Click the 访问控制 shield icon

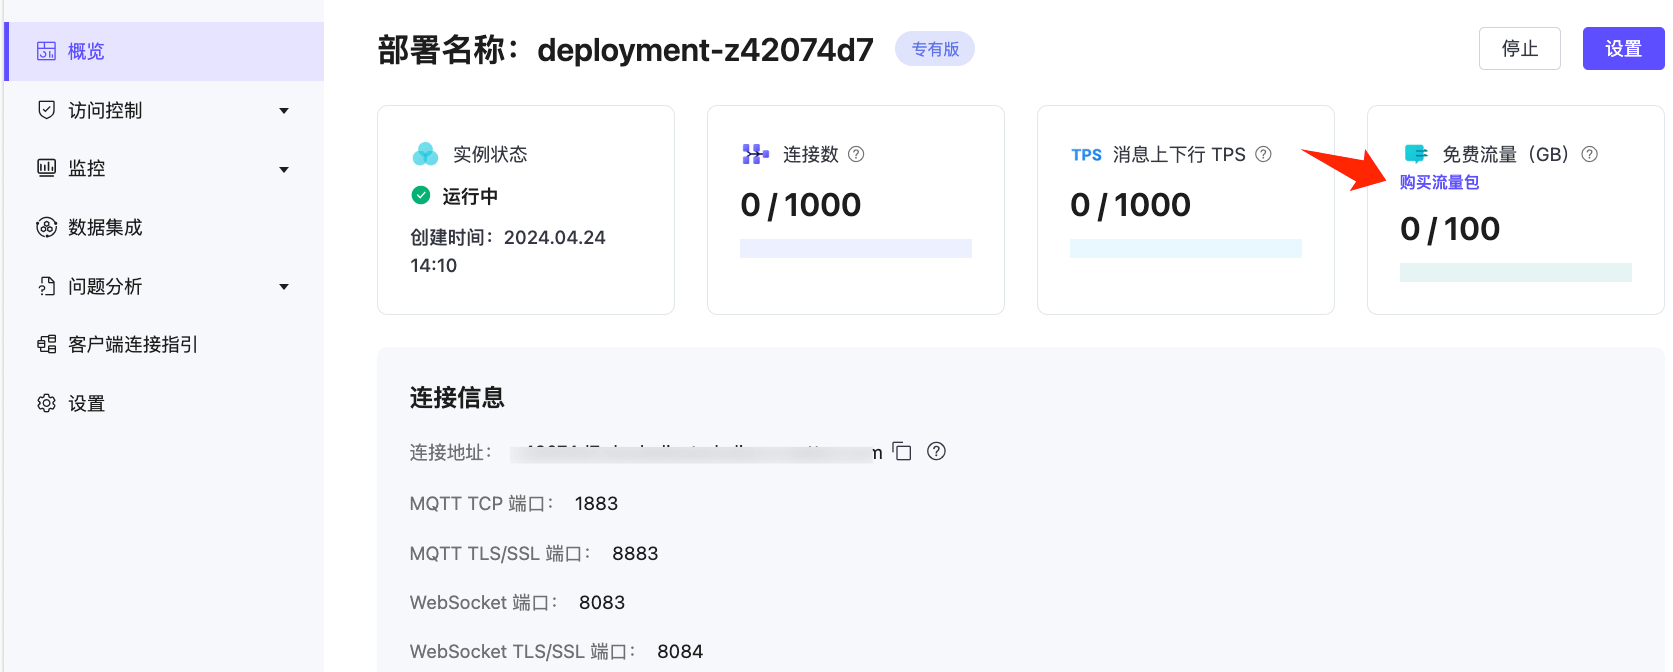[46, 110]
